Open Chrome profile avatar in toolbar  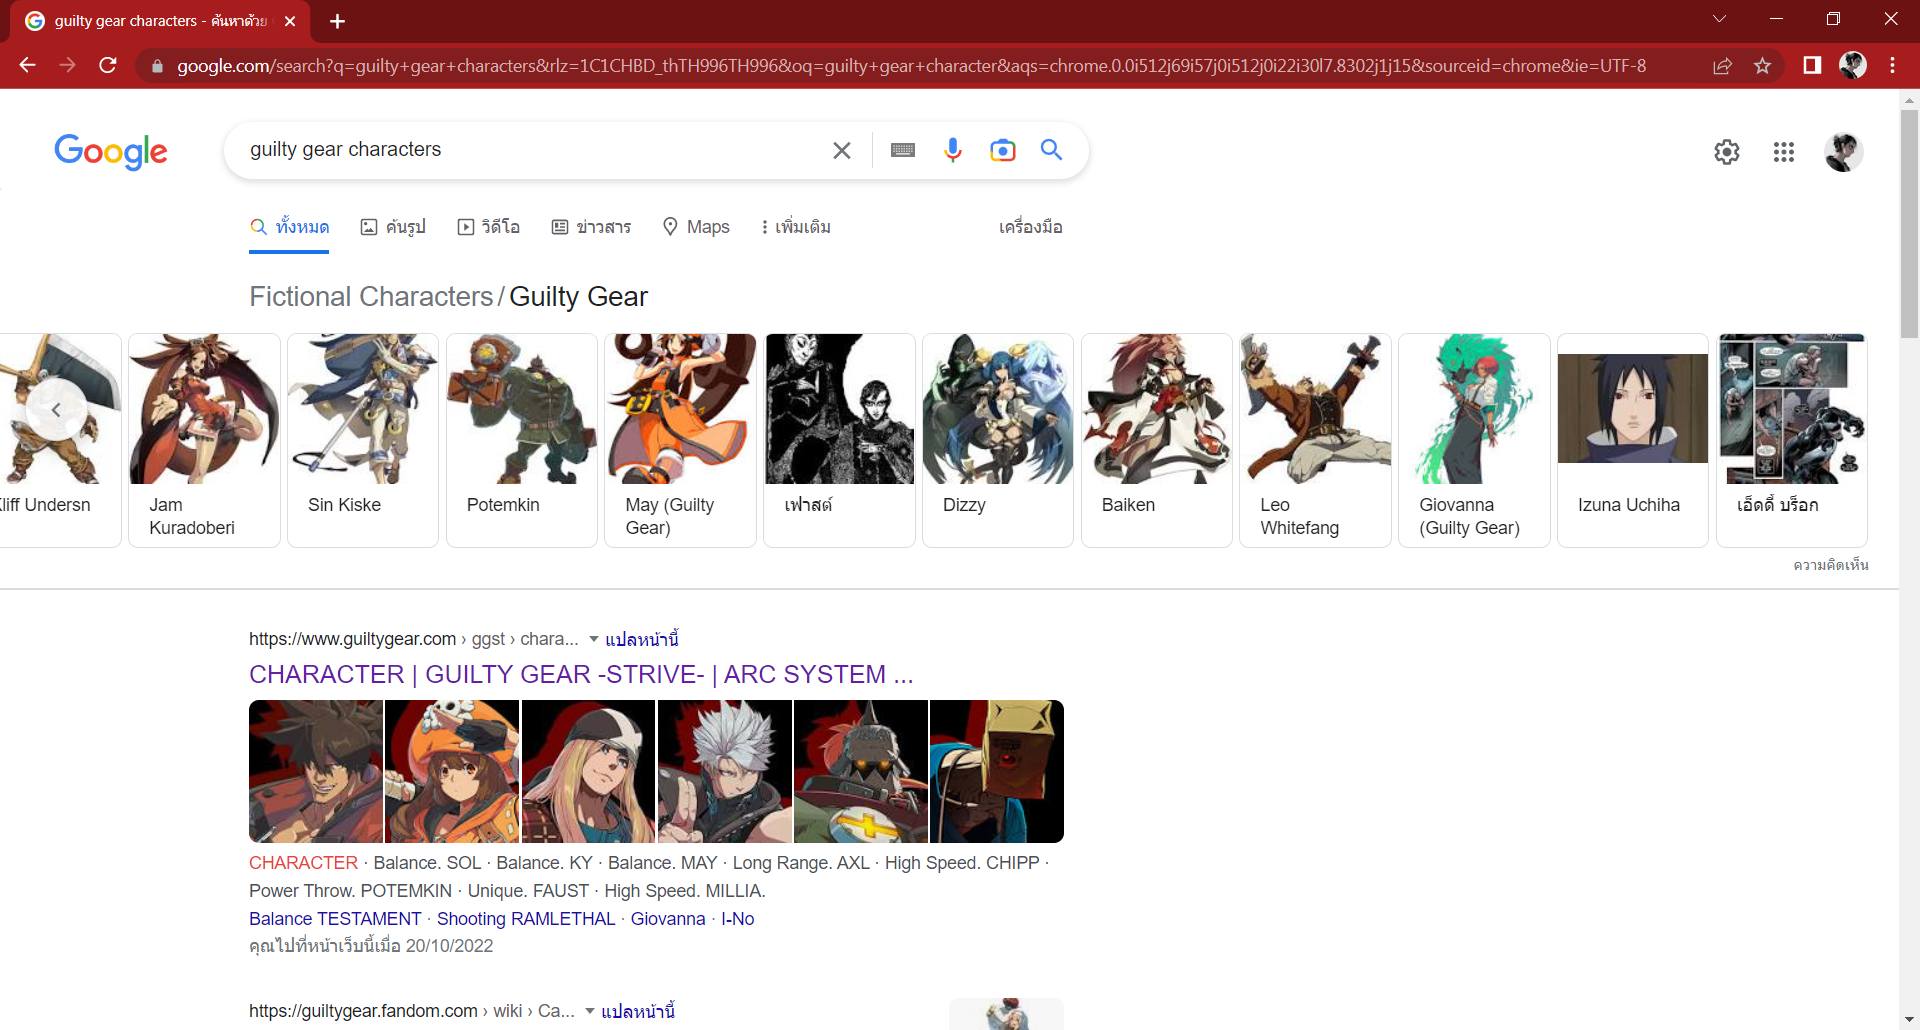click(x=1853, y=66)
